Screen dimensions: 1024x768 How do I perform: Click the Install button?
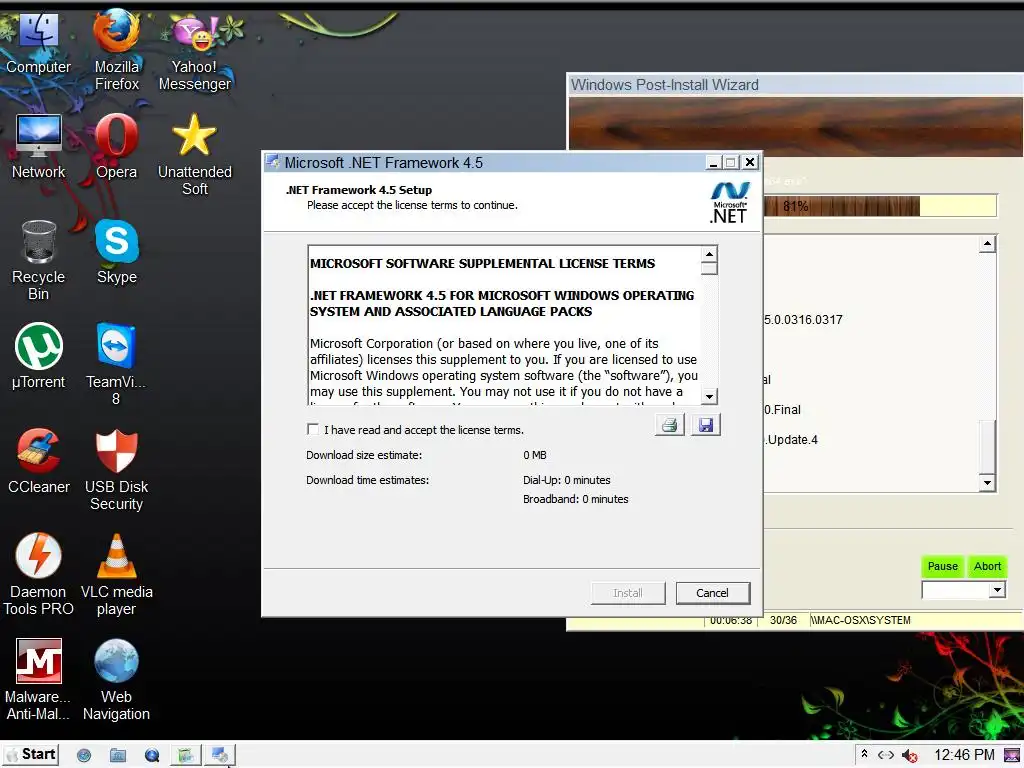[x=628, y=593]
